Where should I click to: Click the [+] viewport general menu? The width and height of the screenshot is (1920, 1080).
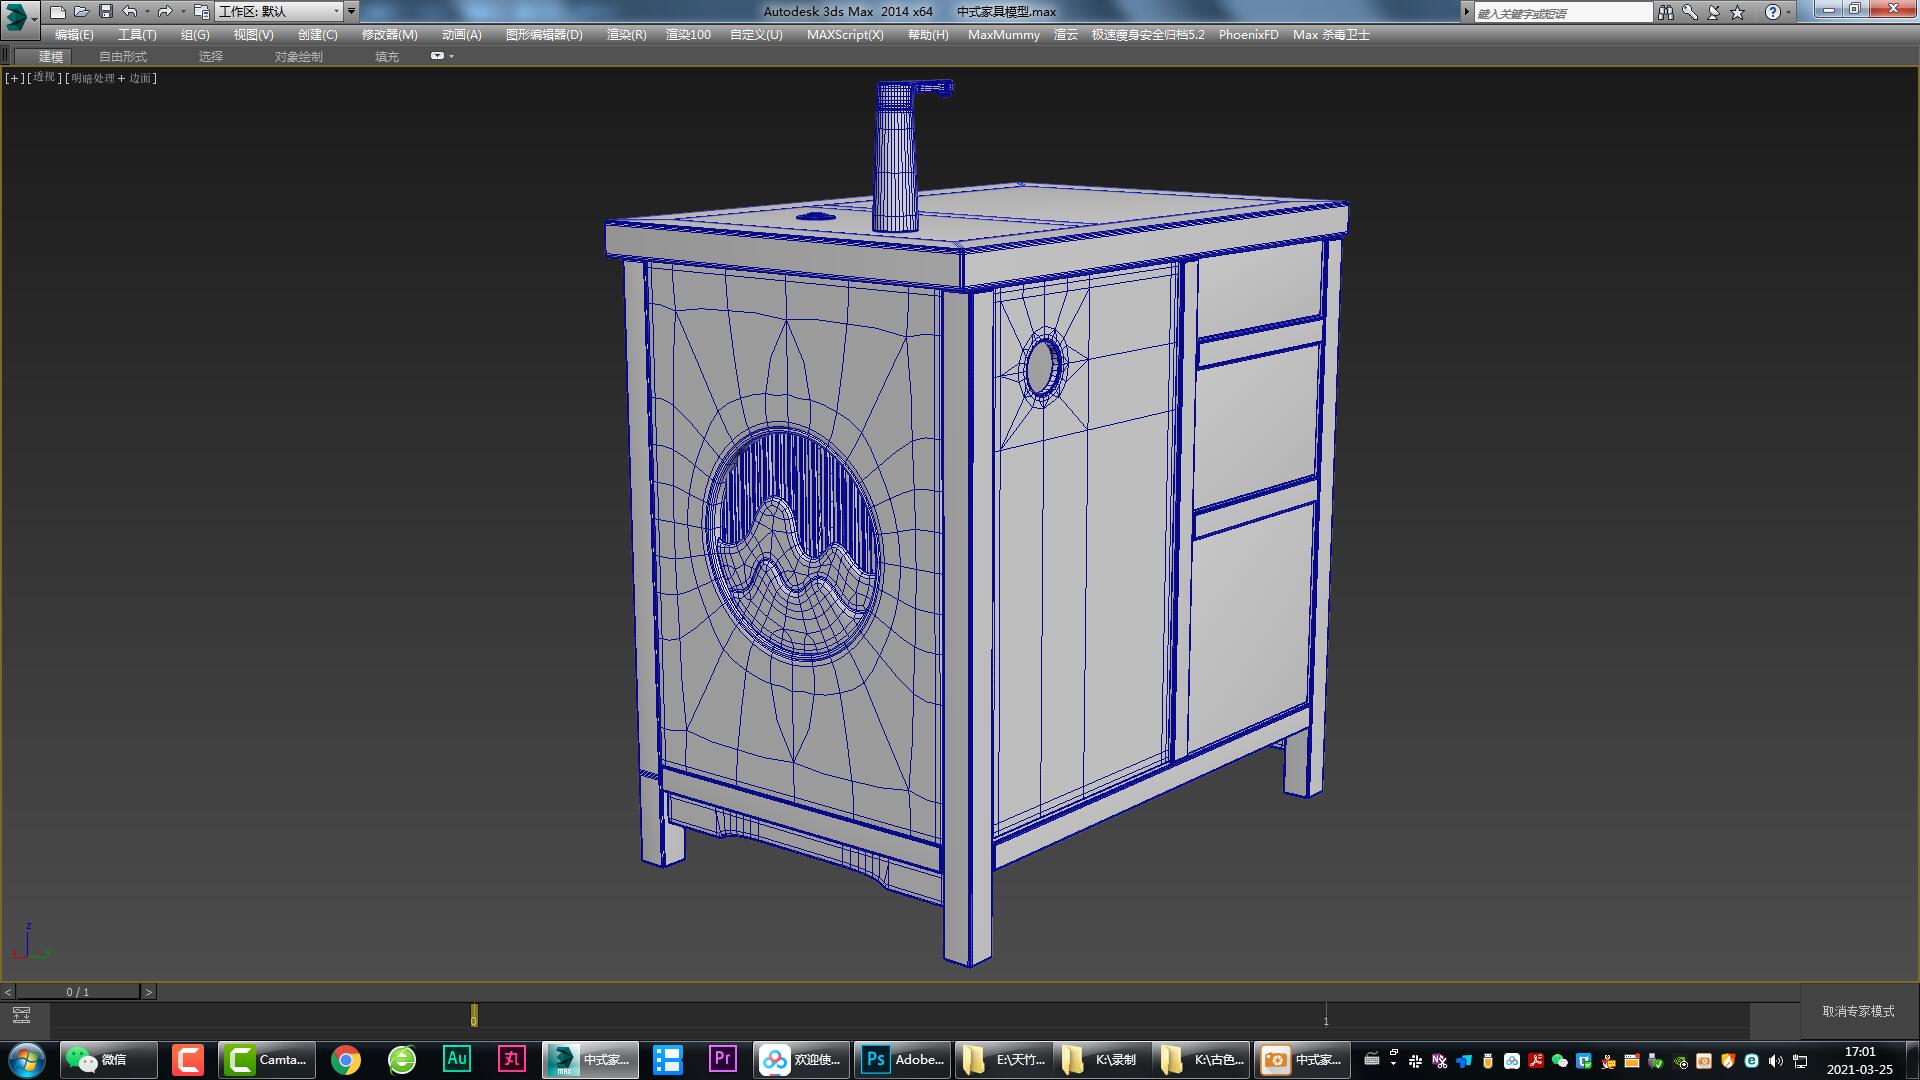13,77
